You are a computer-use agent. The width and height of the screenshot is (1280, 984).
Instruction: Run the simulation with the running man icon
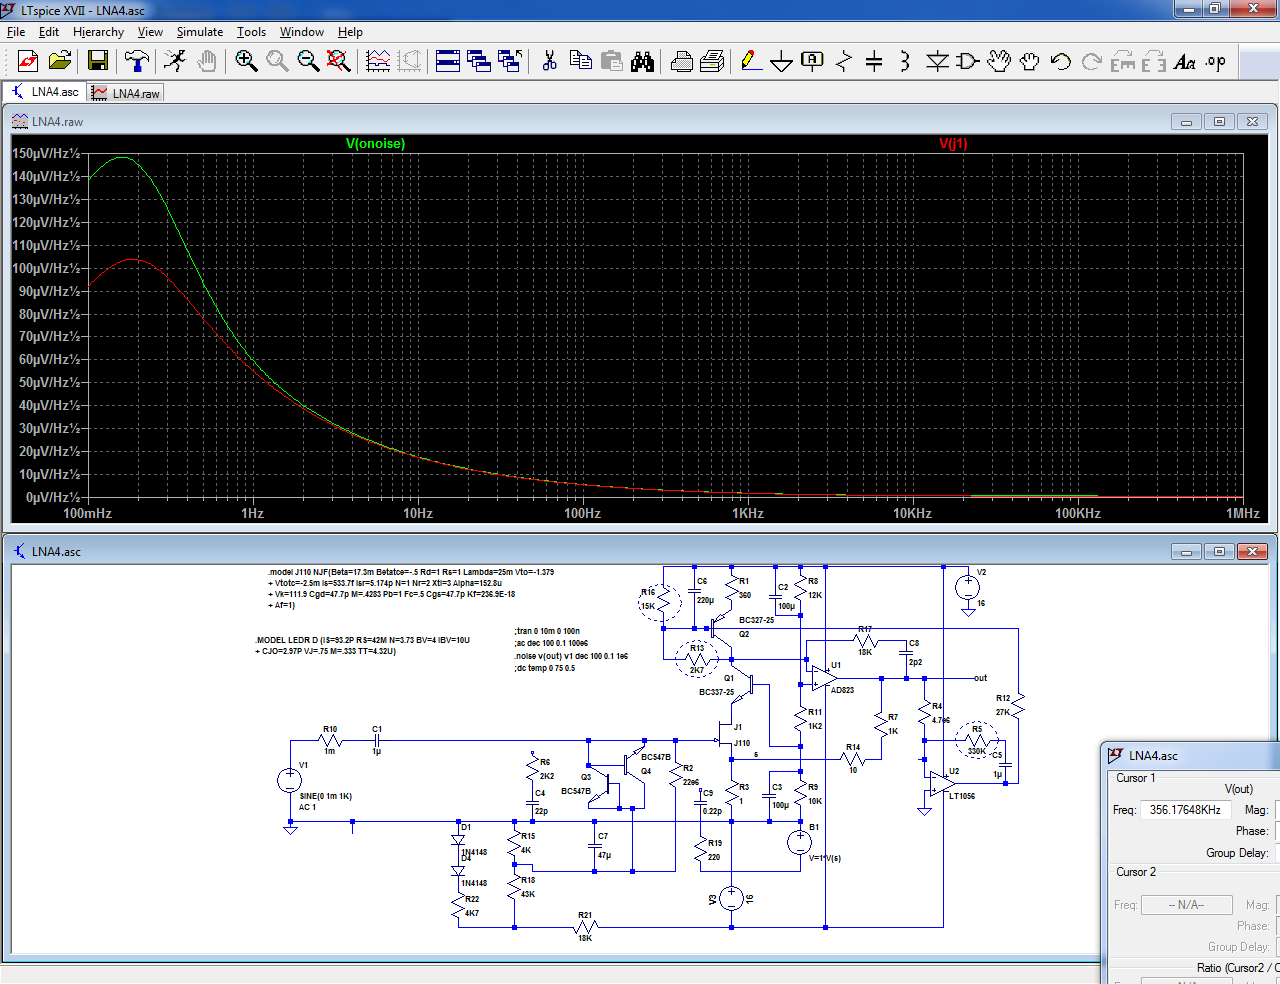point(175,61)
